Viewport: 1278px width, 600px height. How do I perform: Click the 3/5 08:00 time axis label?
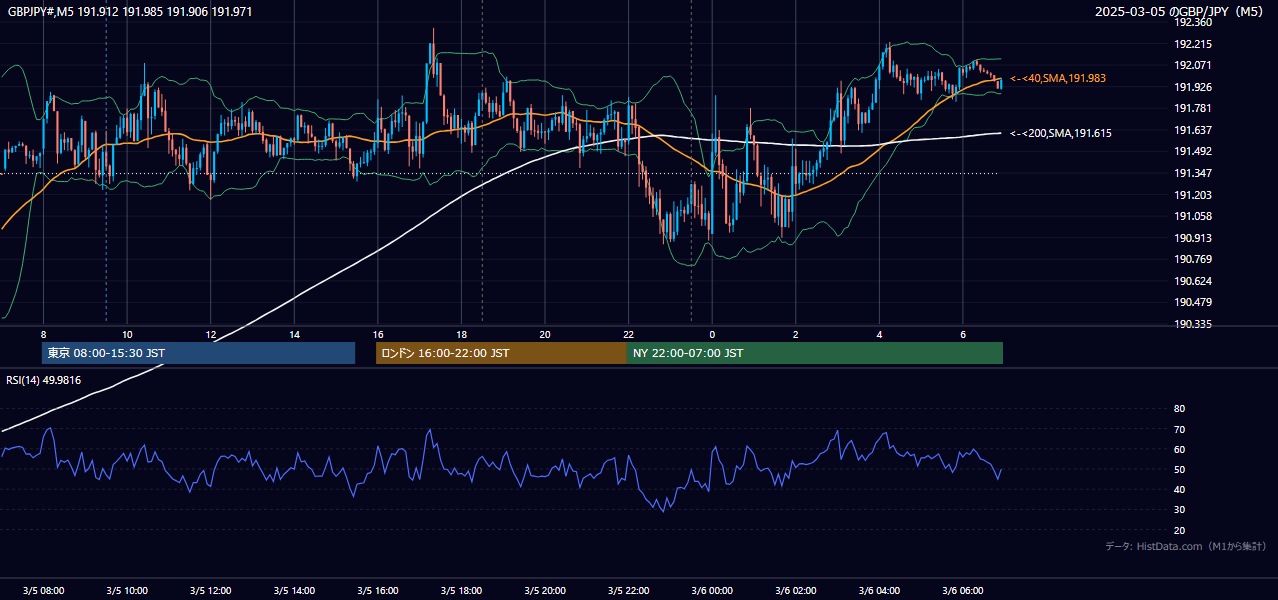point(43,591)
